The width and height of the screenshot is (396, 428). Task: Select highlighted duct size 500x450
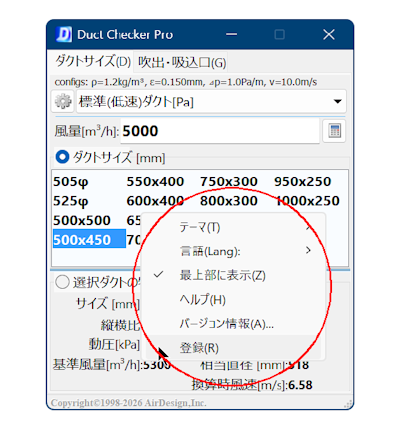point(89,239)
